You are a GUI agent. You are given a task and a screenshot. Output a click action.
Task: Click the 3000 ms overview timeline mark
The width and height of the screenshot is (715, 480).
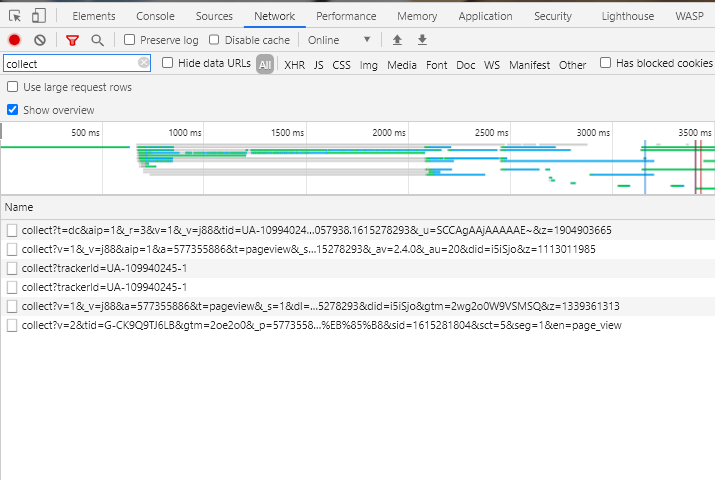pyautogui.click(x=593, y=133)
